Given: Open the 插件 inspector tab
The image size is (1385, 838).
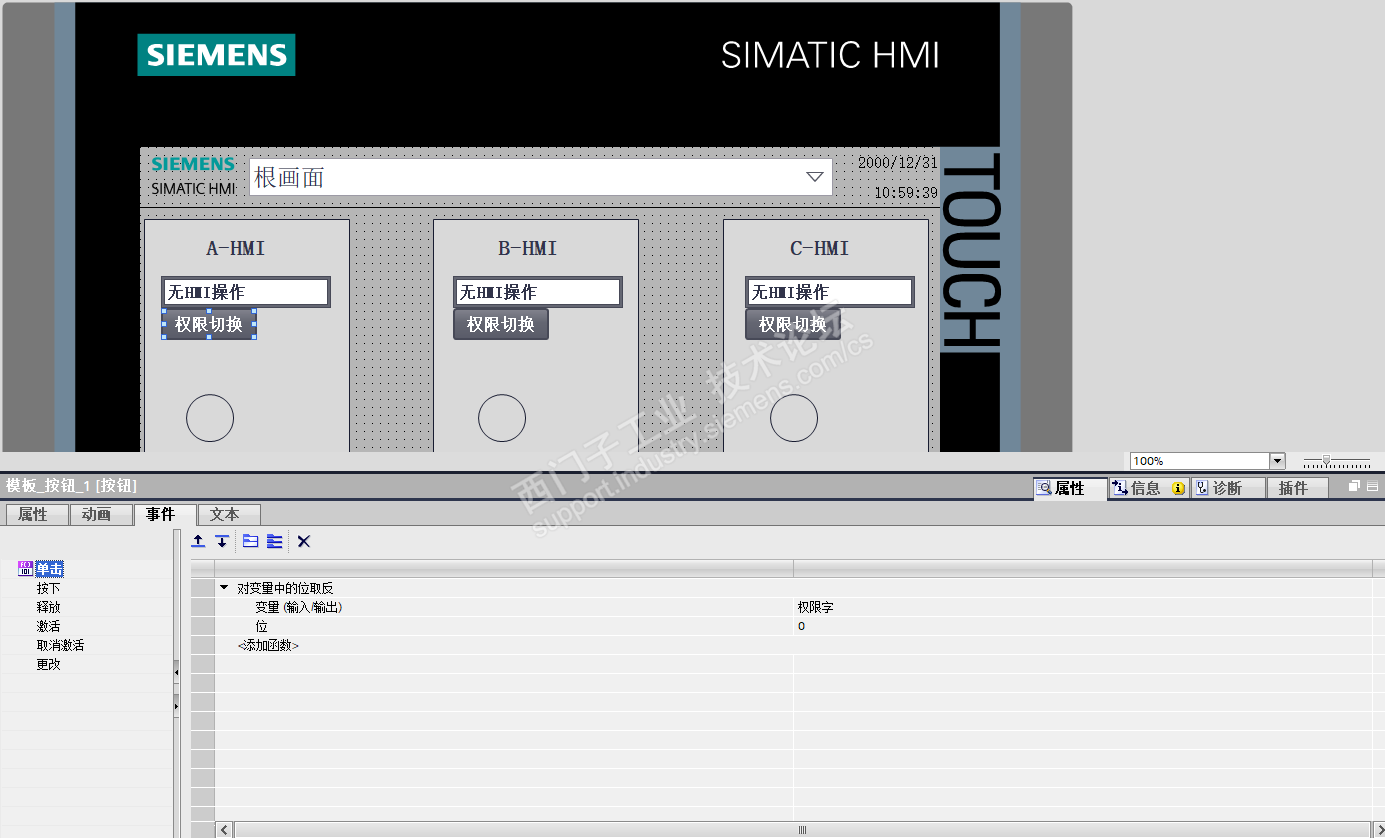Looking at the screenshot, I should tap(1297, 488).
